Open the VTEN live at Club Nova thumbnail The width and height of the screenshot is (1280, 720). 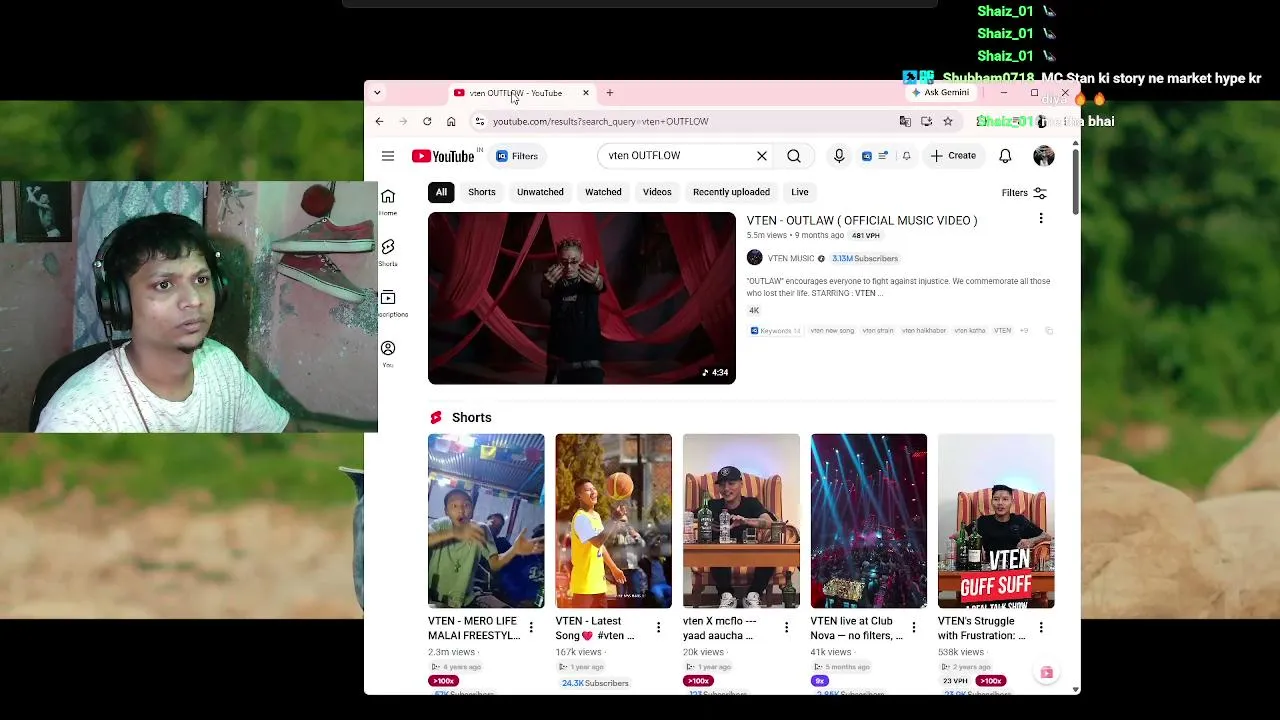pos(869,521)
